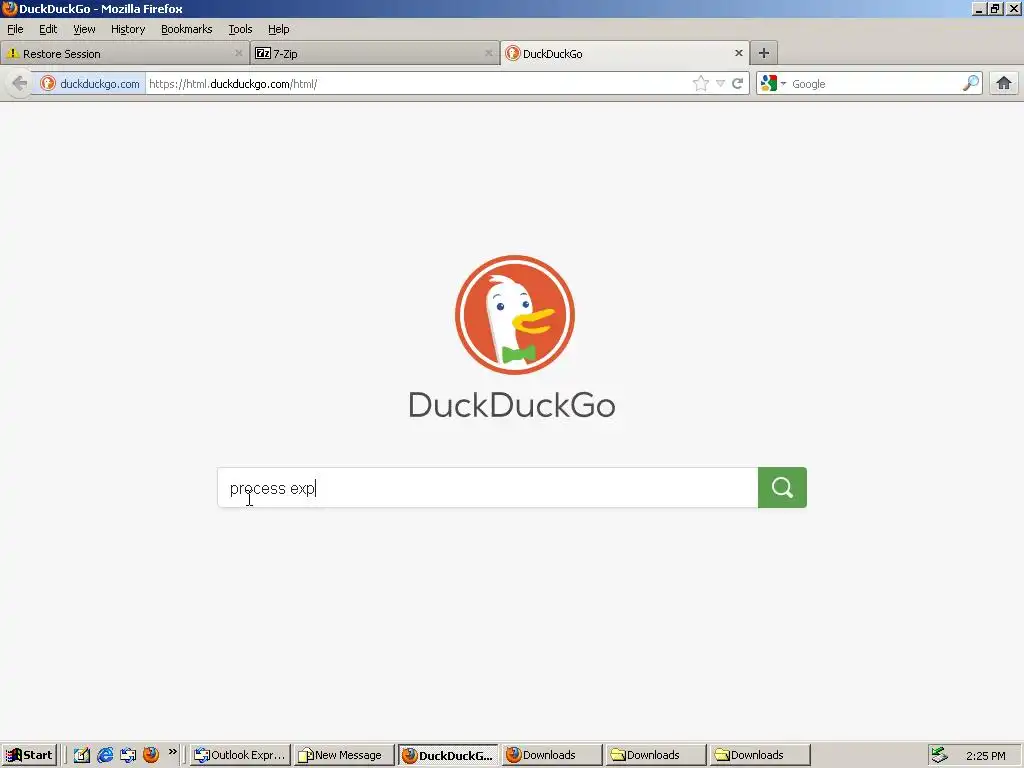Screen dimensions: 1024x768
Task: Launch Internet Explorer from Quick Launch
Action: pos(104,755)
